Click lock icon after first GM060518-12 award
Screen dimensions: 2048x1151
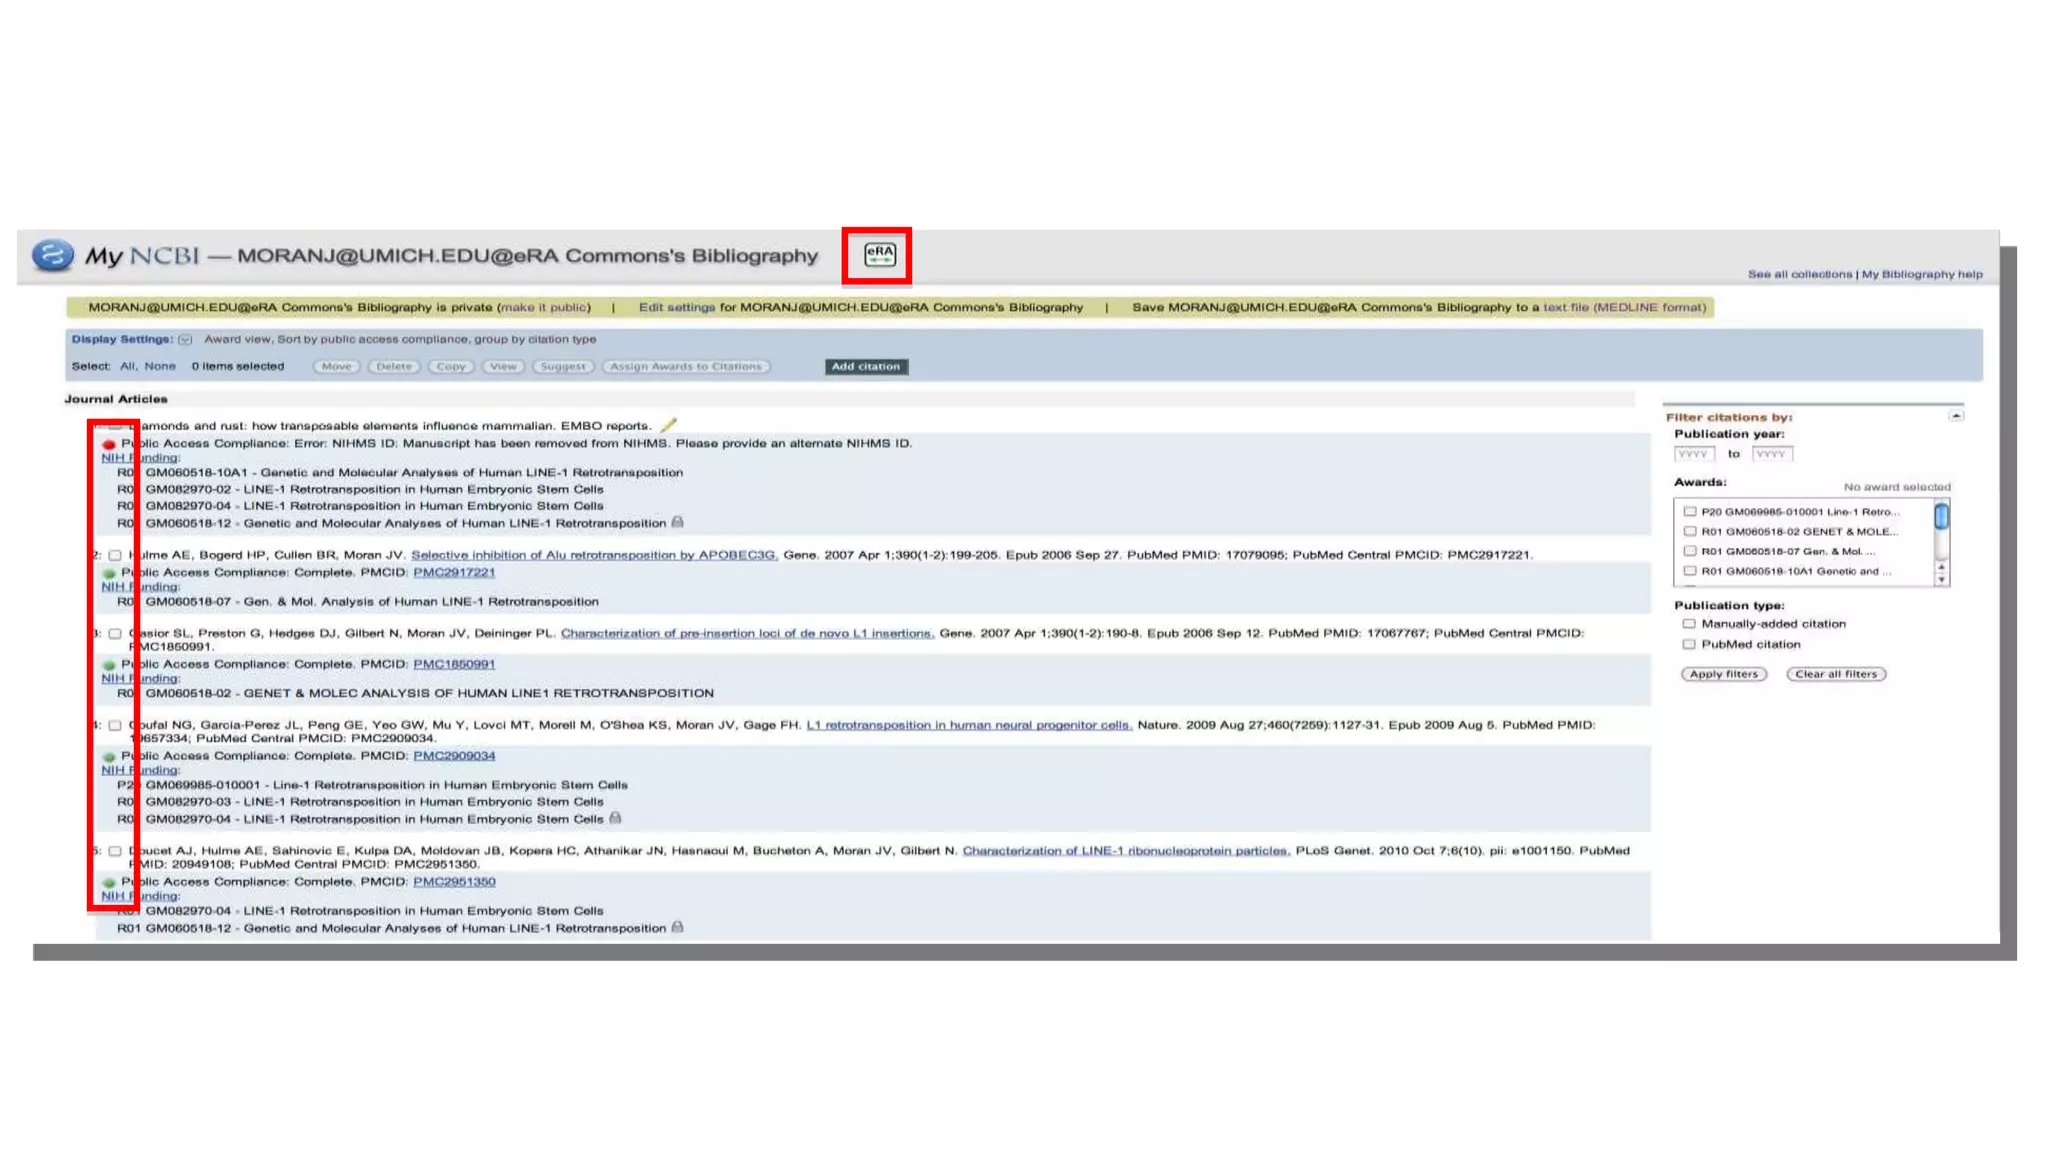(x=678, y=522)
